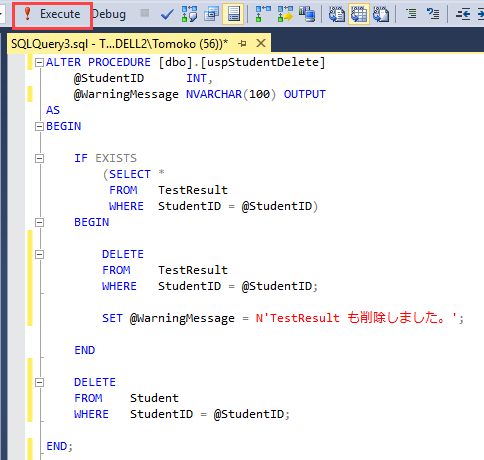Toggle Include Client Statistics

point(307,14)
